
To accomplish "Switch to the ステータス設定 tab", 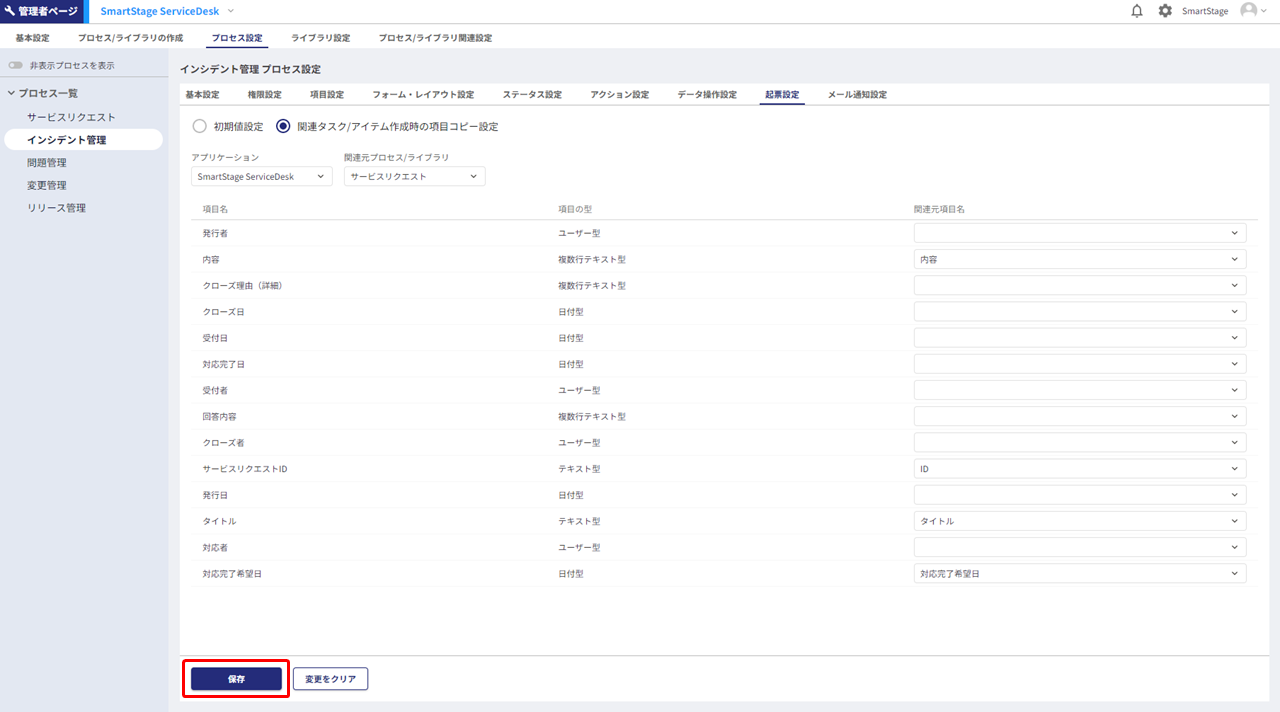I will (532, 95).
